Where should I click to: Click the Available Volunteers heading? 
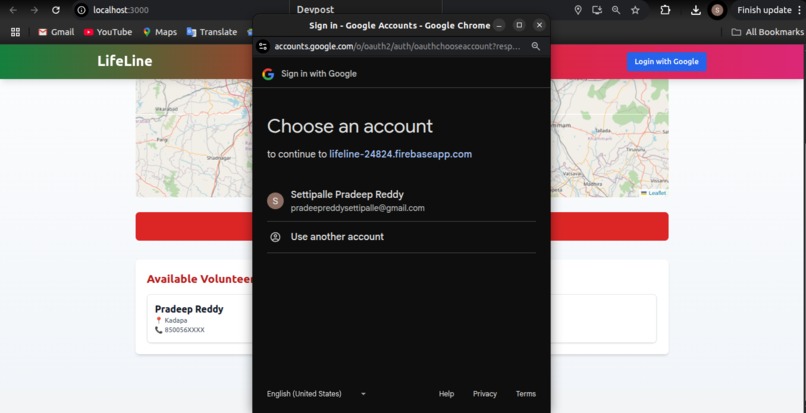coord(200,279)
